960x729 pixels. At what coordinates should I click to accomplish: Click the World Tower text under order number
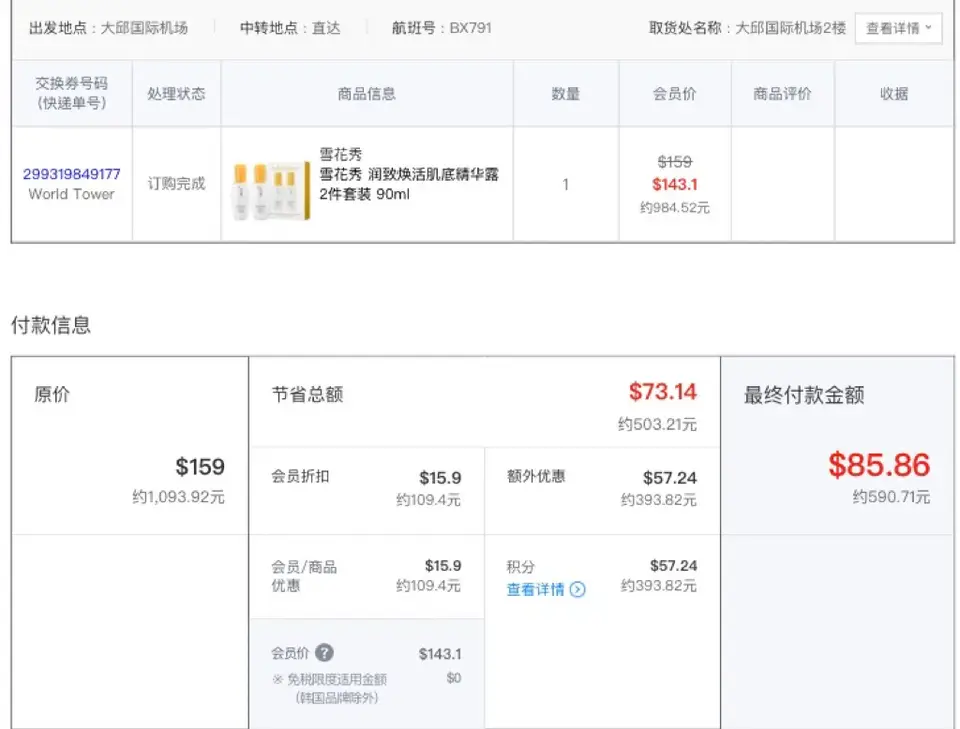[72, 194]
